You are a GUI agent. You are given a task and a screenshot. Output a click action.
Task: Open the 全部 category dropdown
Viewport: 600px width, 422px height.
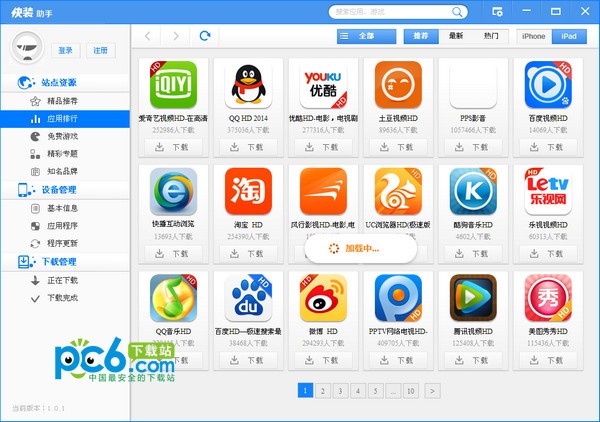click(x=367, y=36)
